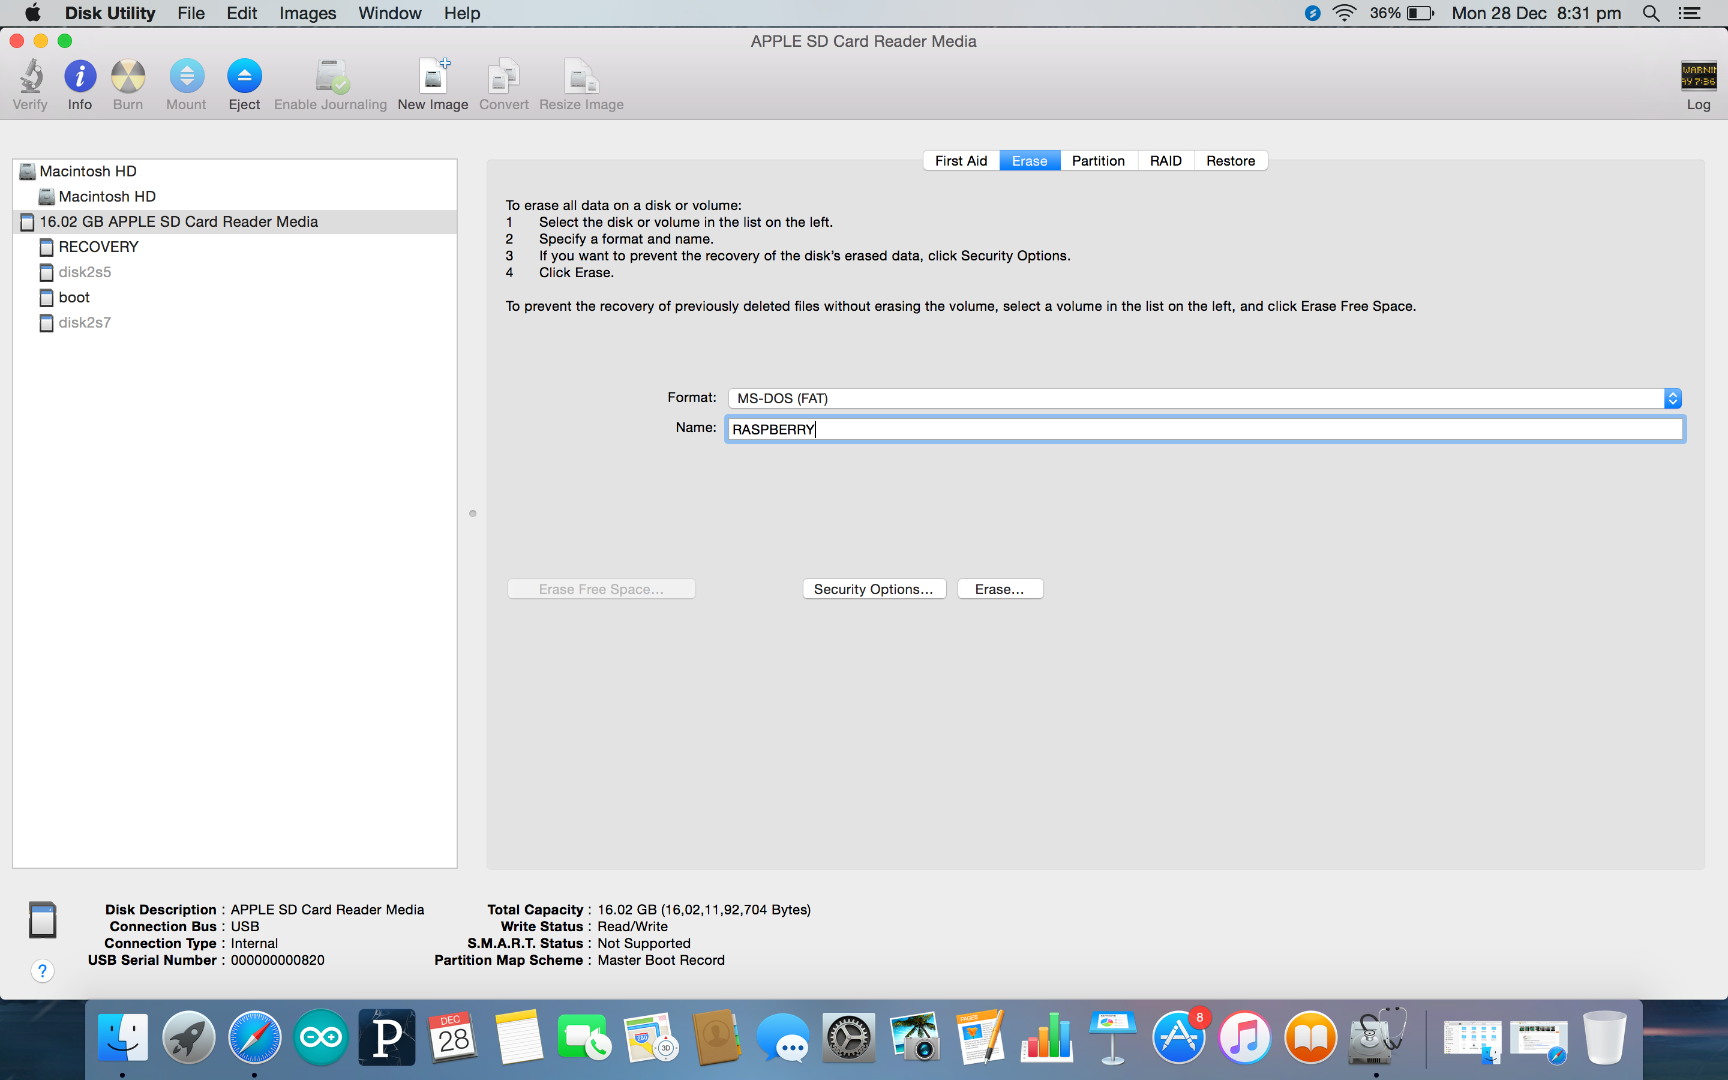The height and width of the screenshot is (1080, 1728).
Task: Open the Trash in the Dock
Action: coord(1605,1037)
